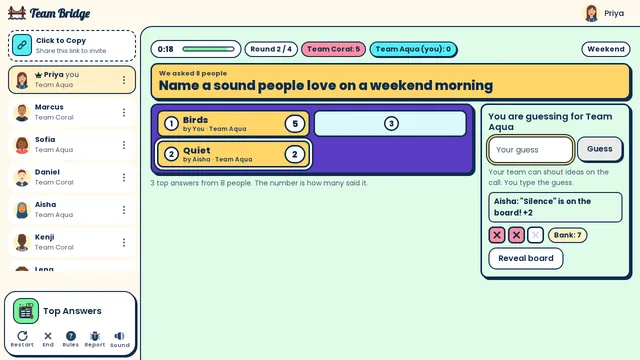640x360 pixels.
Task: Click the Weekend category pill
Action: (606, 49)
